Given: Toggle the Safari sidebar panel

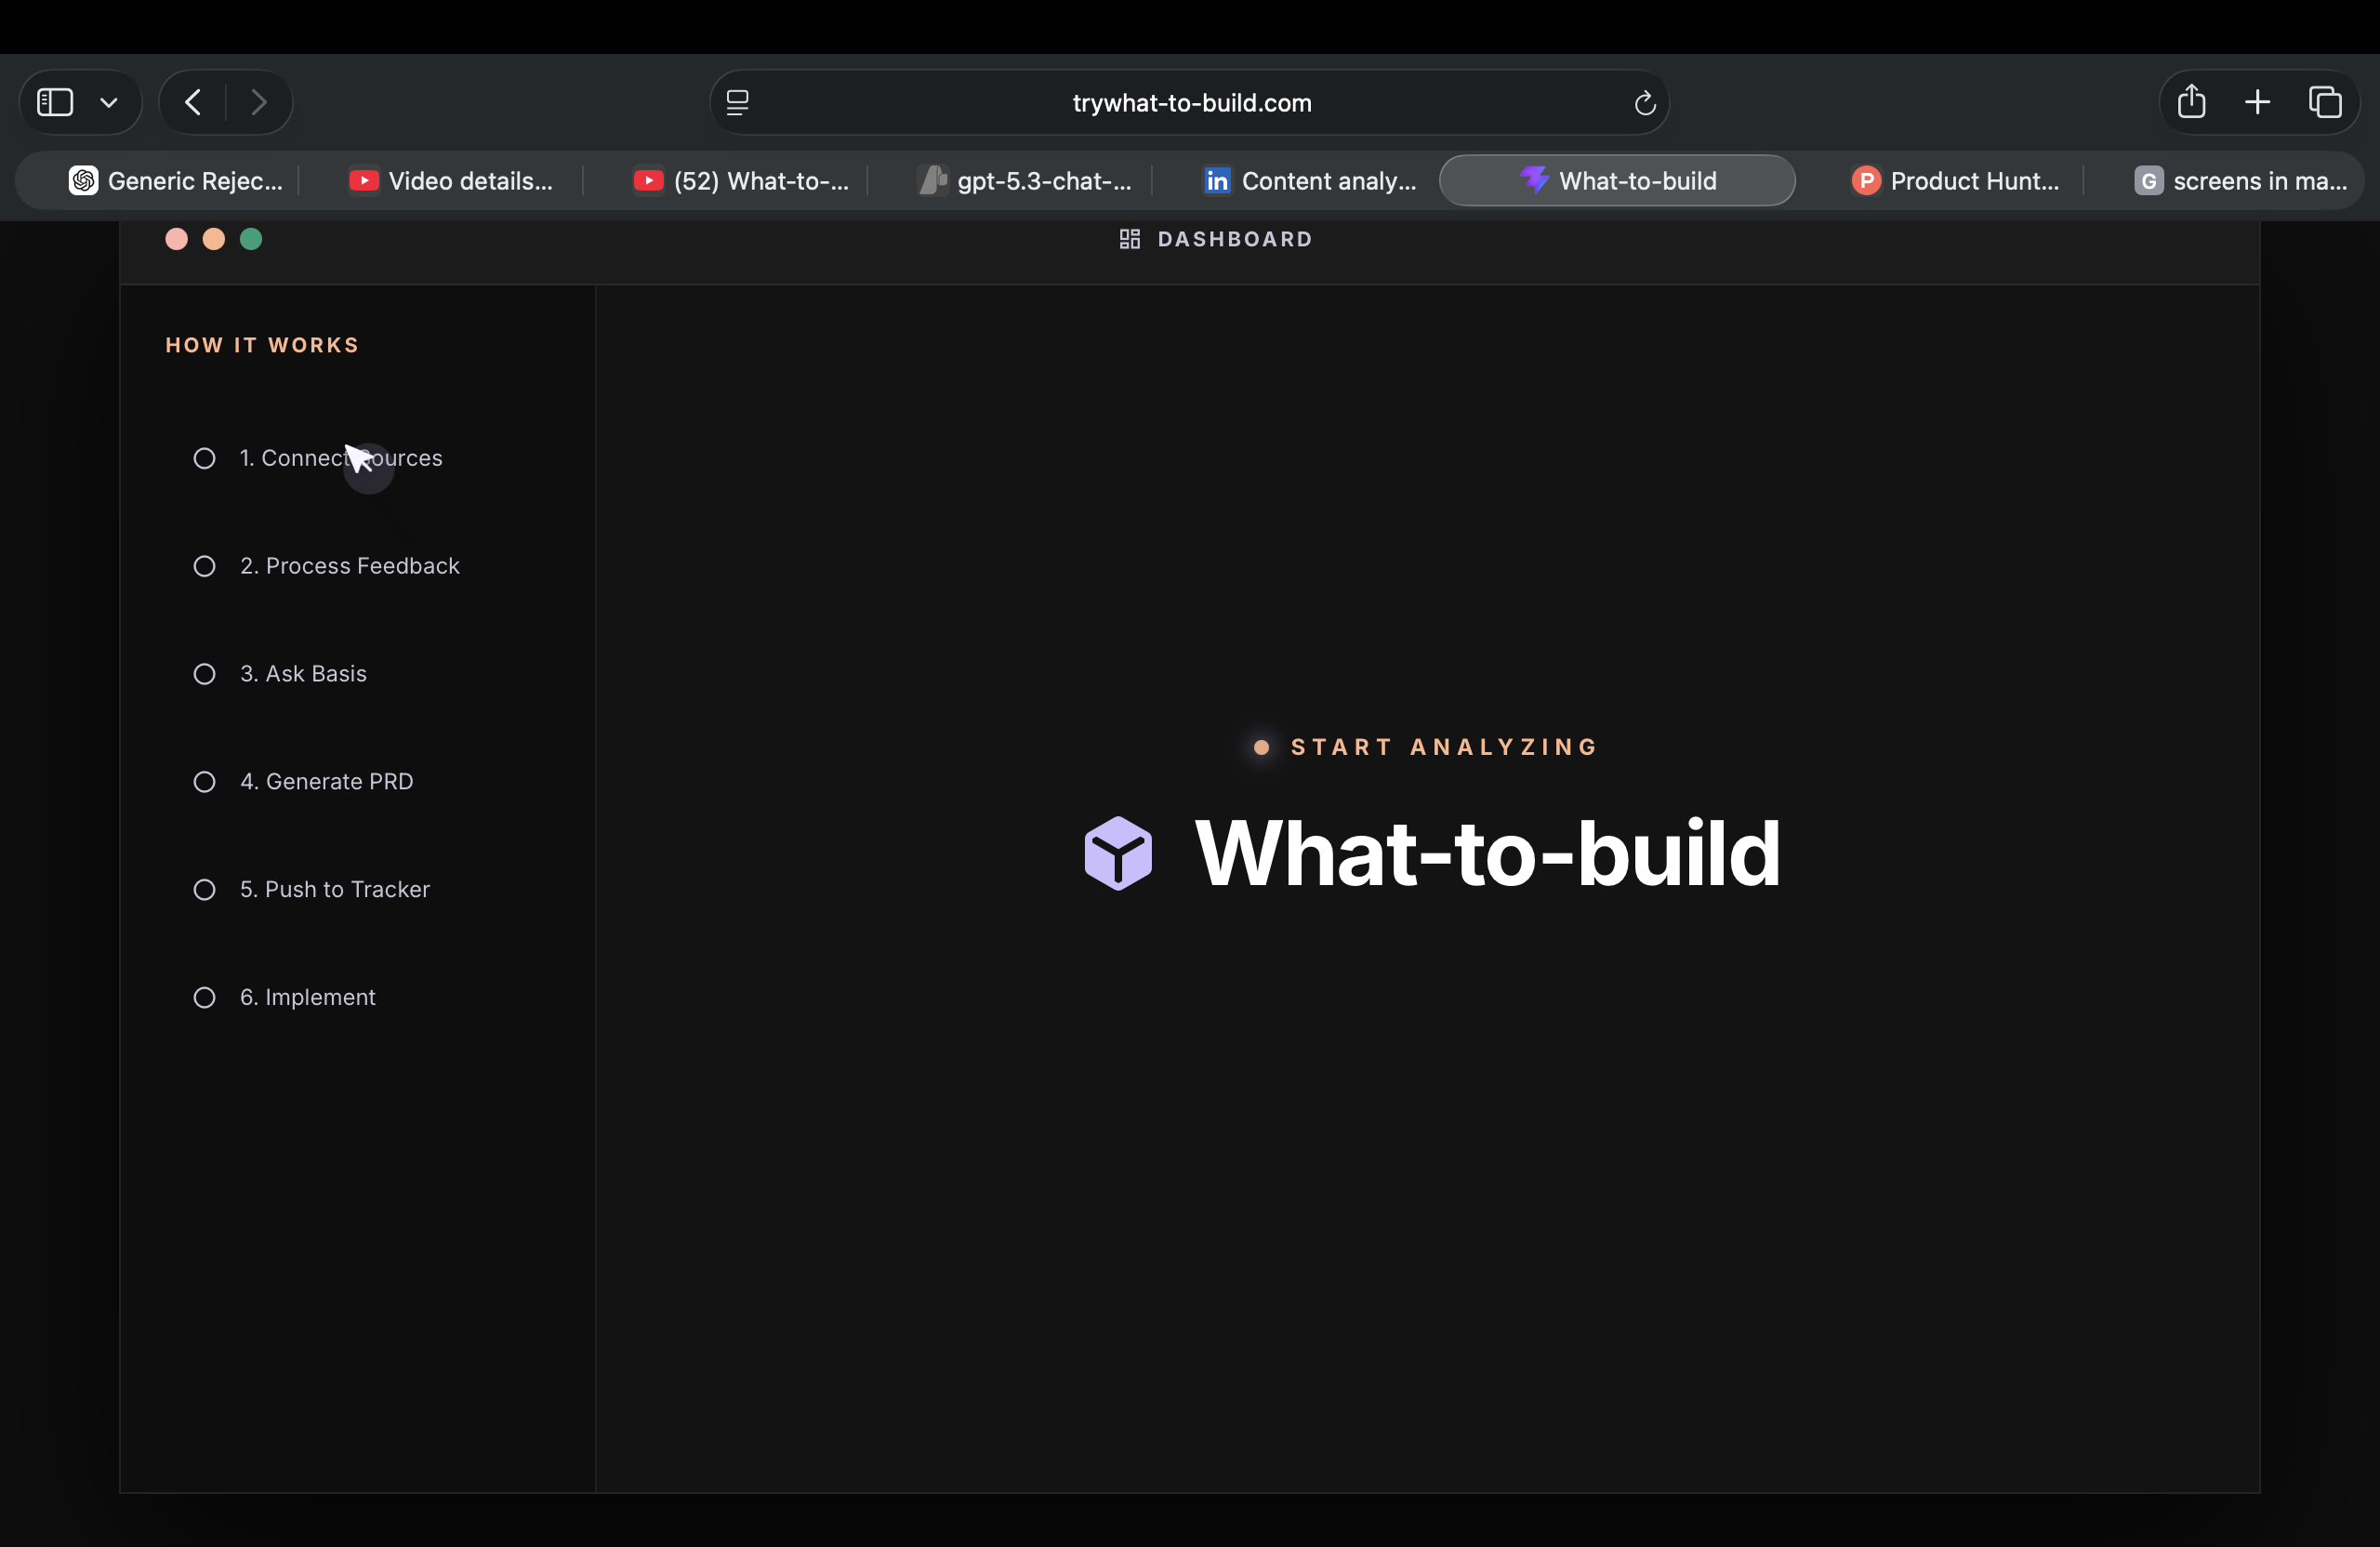Looking at the screenshot, I should coord(53,101).
